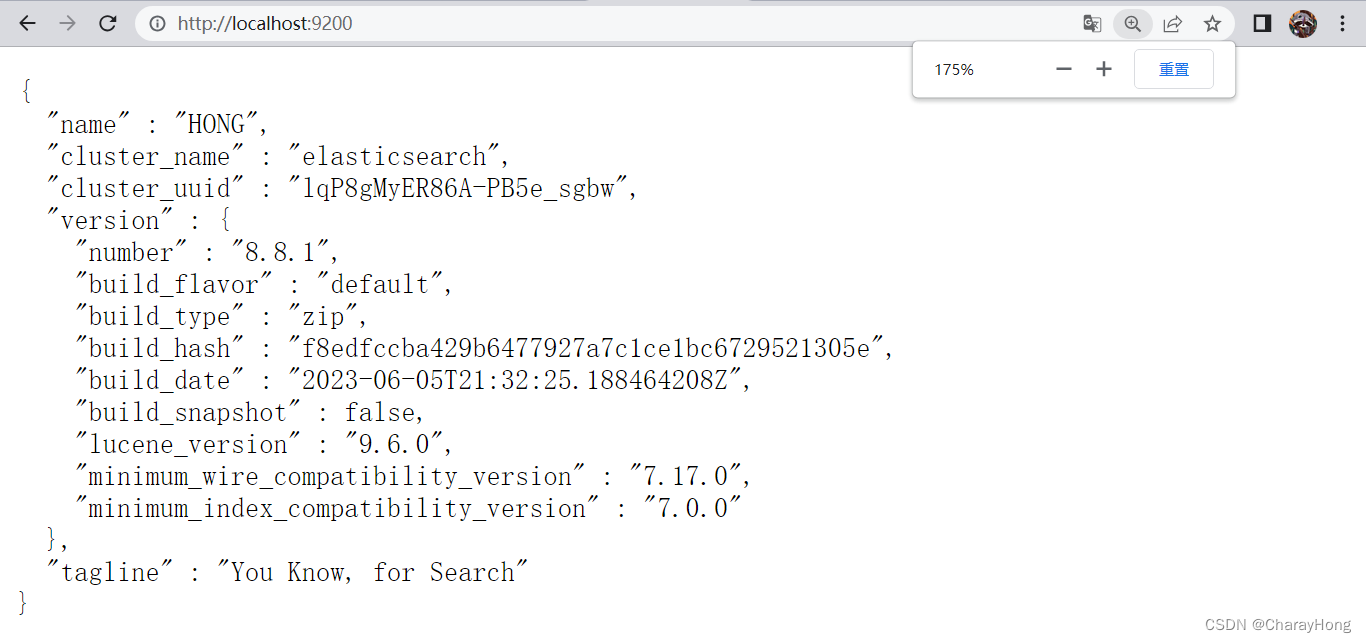Open the share icon next to the address bar
Viewport: 1366px width, 643px height.
pyautogui.click(x=1172, y=23)
